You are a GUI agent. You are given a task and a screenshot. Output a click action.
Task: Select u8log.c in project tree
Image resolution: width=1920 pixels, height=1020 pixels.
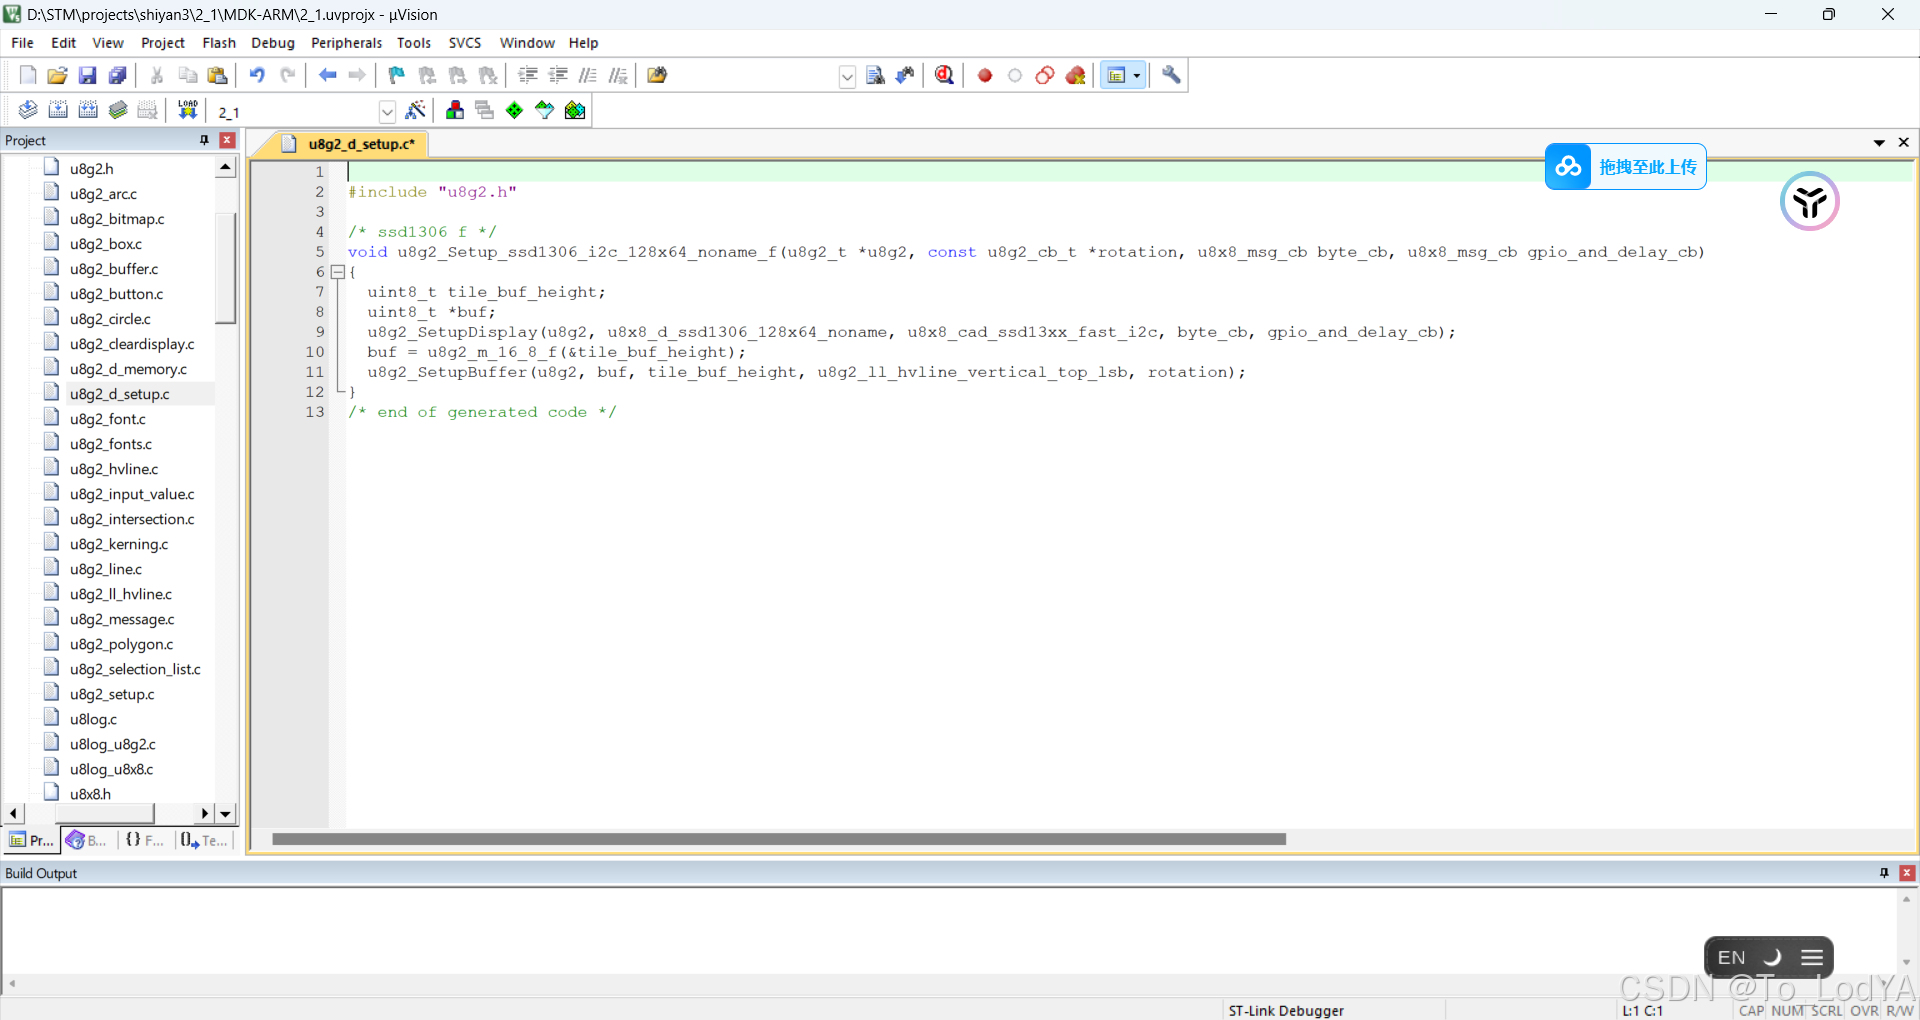[93, 719]
